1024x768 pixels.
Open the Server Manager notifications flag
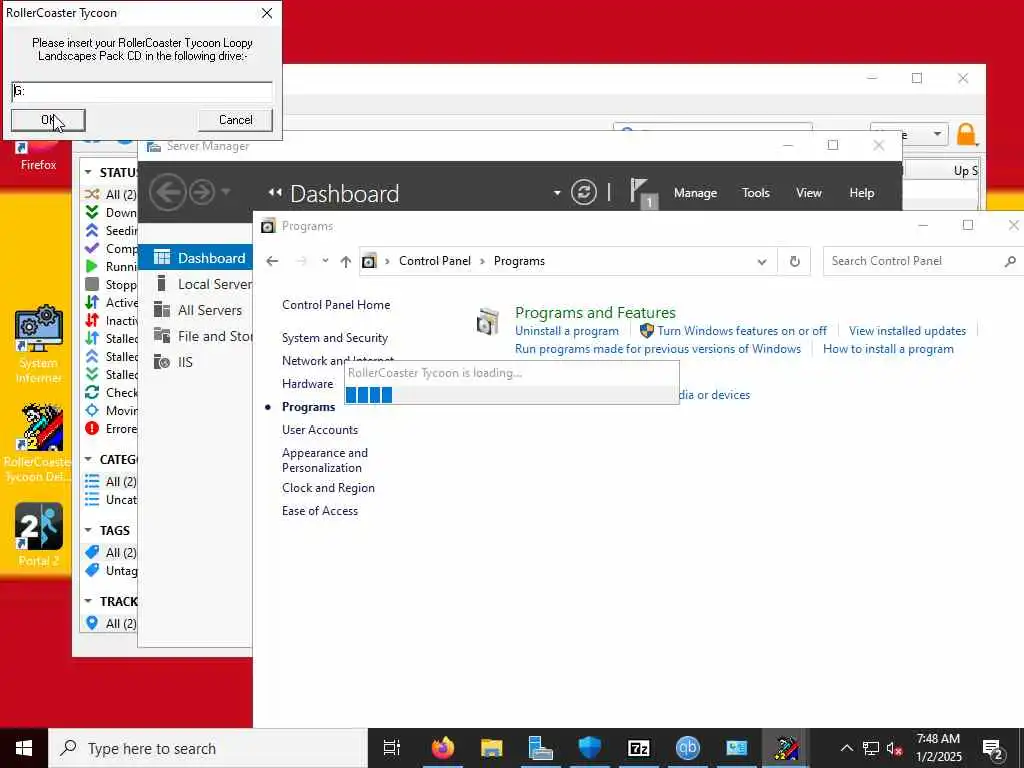[x=641, y=193]
